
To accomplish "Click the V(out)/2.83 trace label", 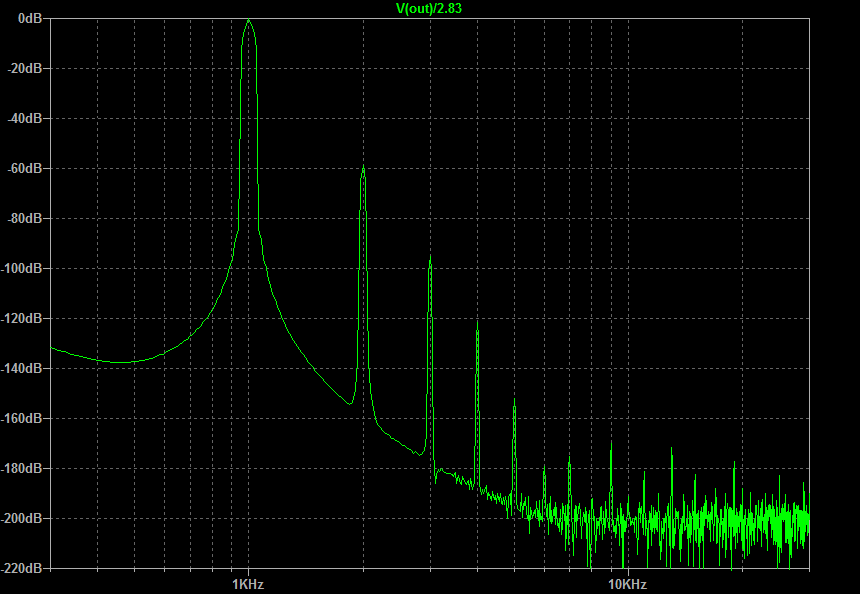I will (x=429, y=8).
